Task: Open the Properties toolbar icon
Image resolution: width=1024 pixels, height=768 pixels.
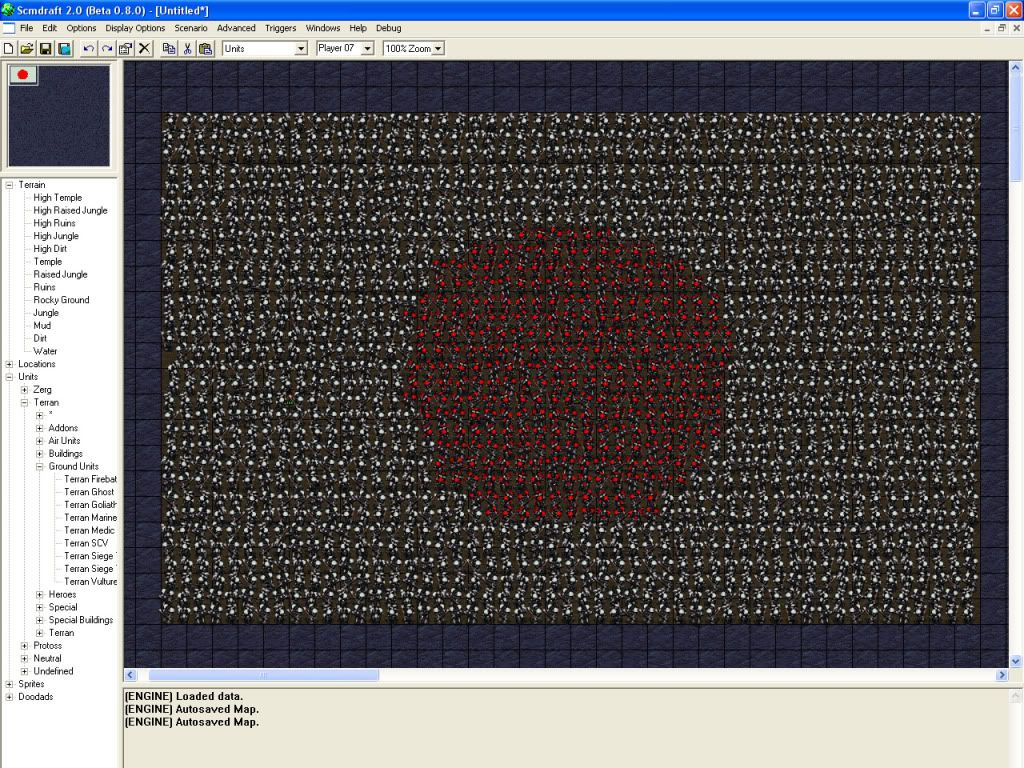Action: [125, 48]
